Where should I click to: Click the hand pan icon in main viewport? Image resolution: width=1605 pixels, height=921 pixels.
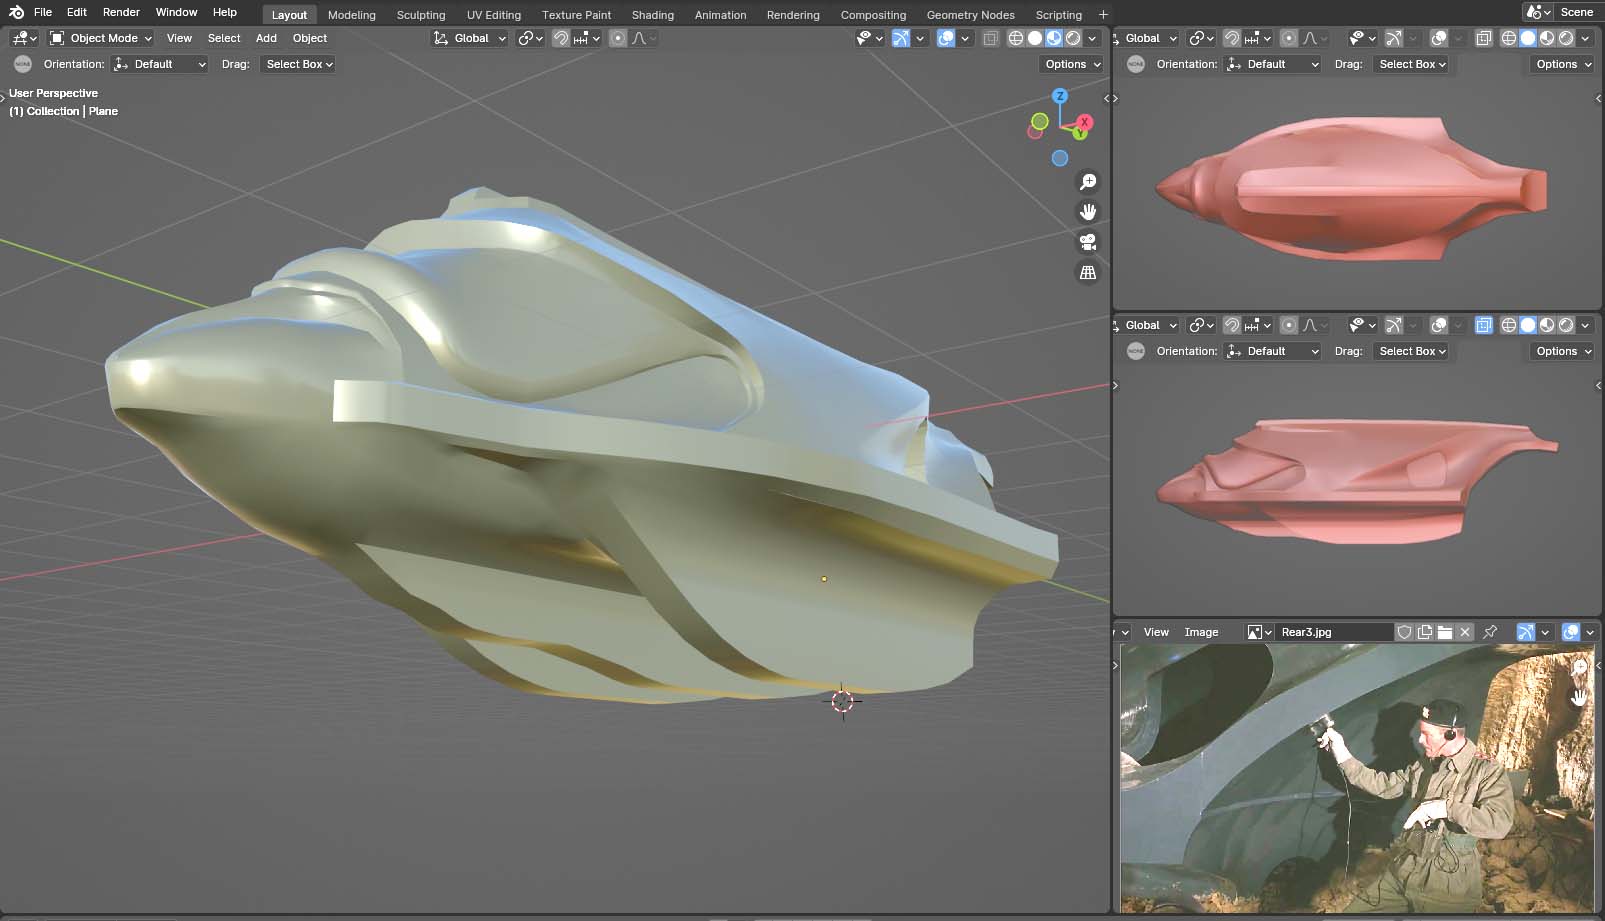click(x=1087, y=212)
